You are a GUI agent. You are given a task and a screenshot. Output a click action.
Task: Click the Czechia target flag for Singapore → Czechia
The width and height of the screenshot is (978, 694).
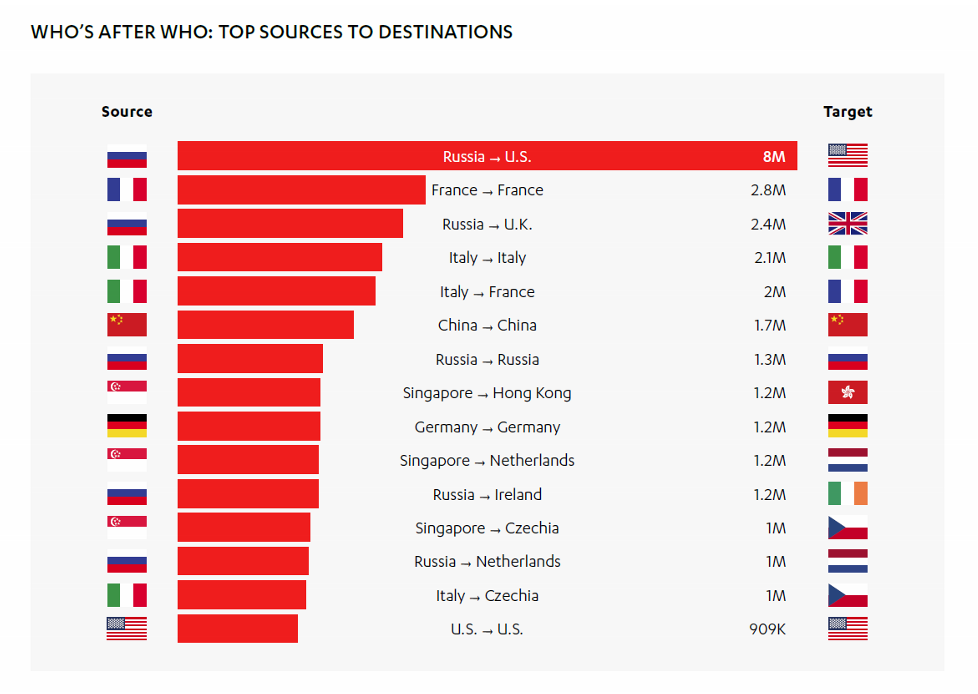[x=847, y=527]
